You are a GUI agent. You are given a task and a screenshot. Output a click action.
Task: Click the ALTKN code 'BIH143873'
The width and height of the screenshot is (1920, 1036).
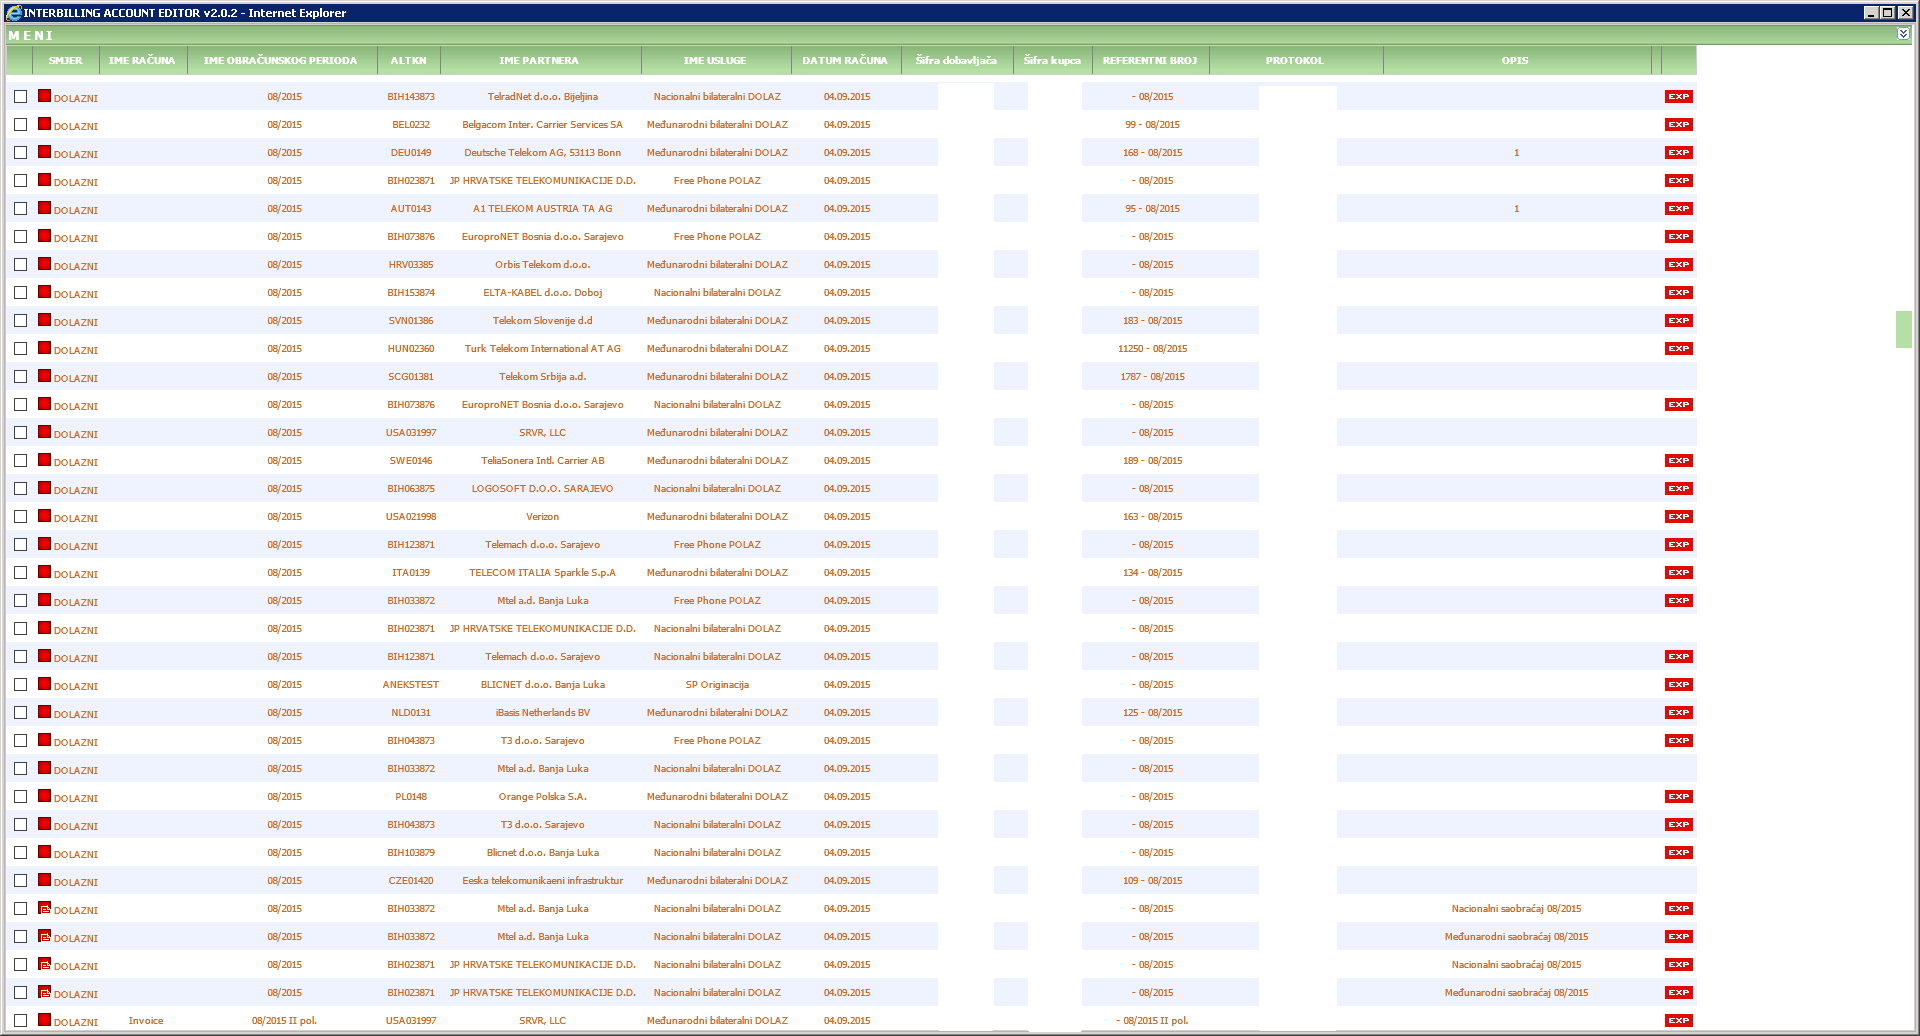tap(411, 97)
